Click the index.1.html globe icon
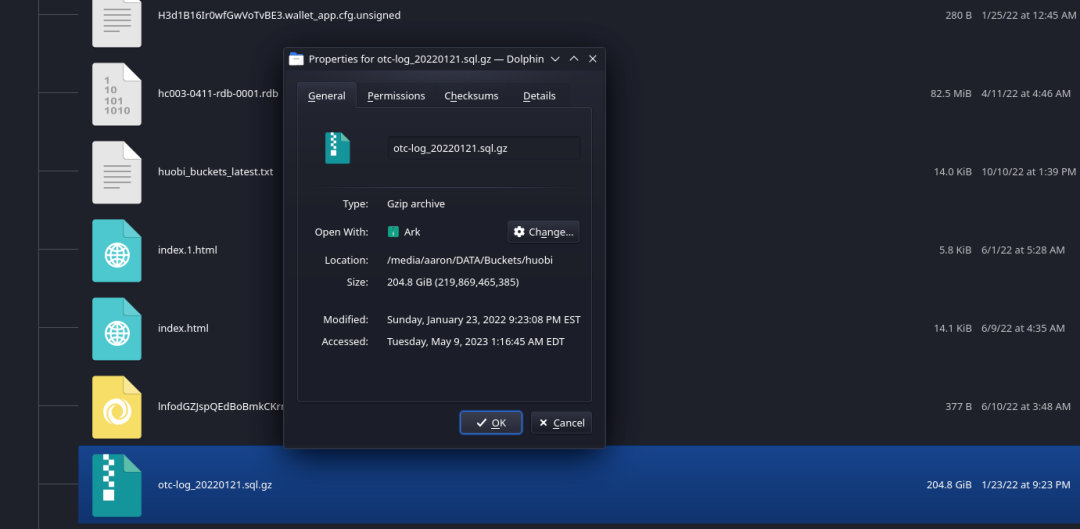Image resolution: width=1080 pixels, height=529 pixels. (117, 250)
